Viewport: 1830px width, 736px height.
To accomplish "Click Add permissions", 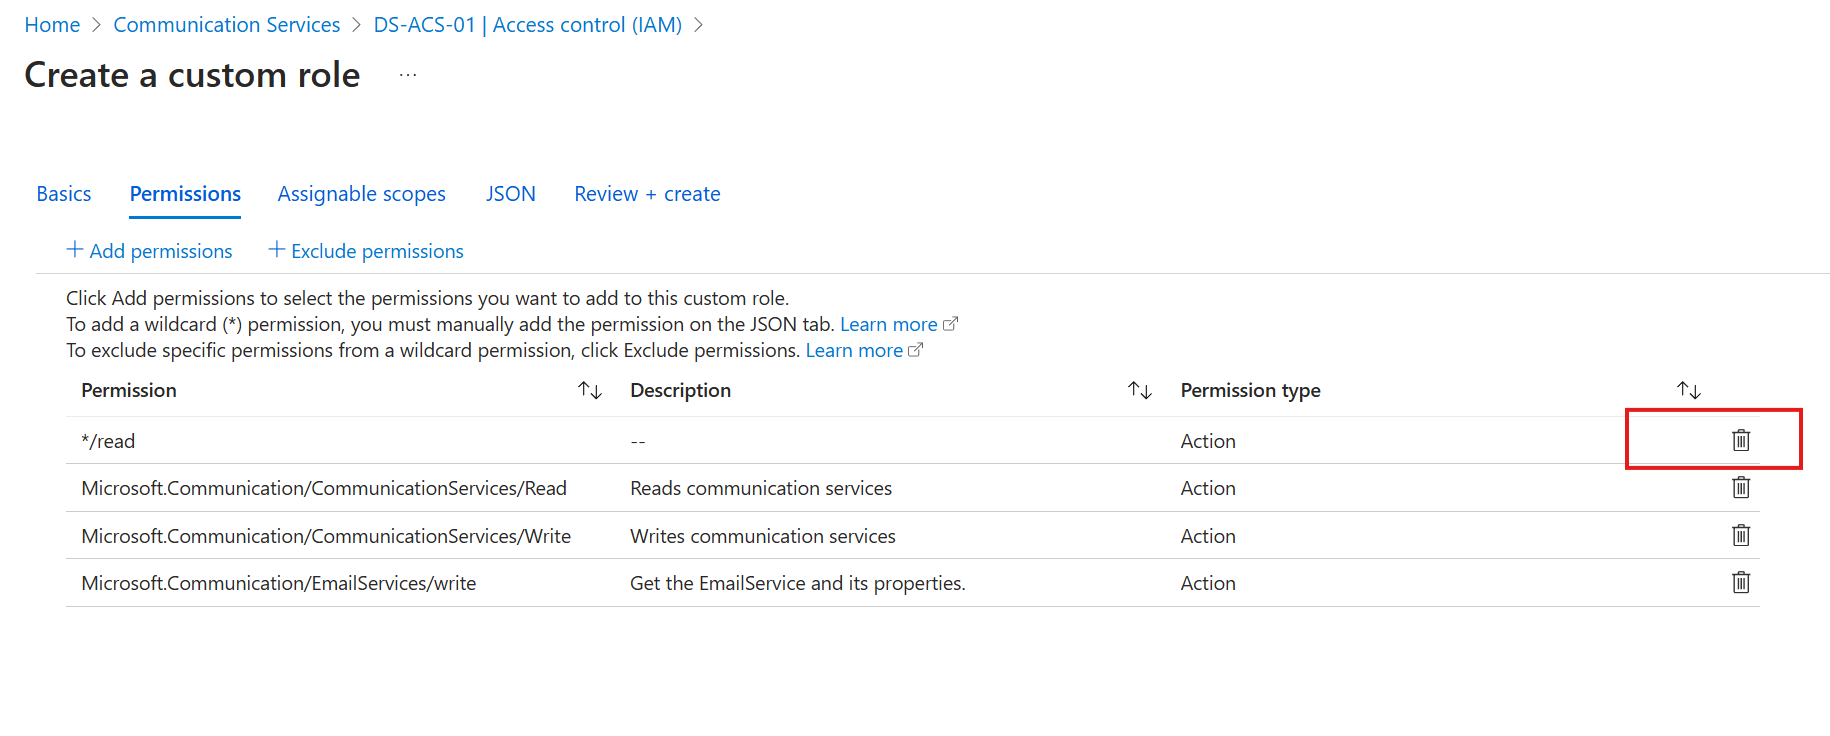I will (149, 251).
